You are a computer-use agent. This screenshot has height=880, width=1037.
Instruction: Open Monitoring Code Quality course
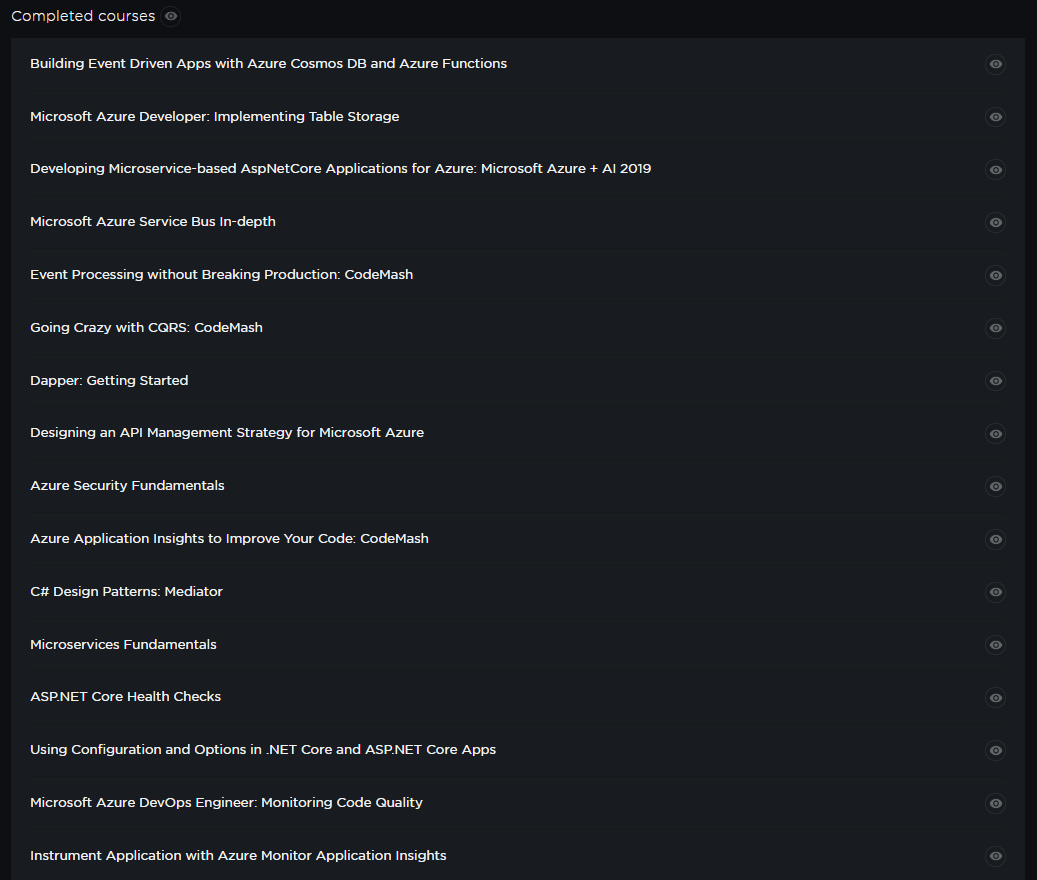pyautogui.click(x=226, y=803)
